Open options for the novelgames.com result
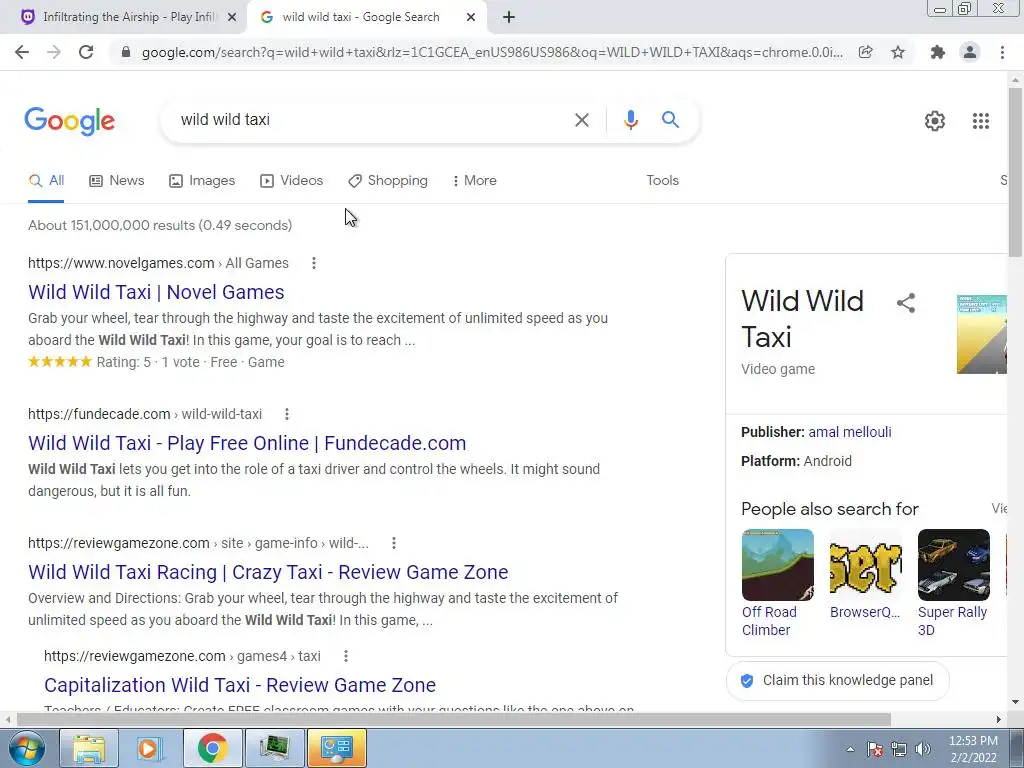1024x768 pixels. coord(314,263)
